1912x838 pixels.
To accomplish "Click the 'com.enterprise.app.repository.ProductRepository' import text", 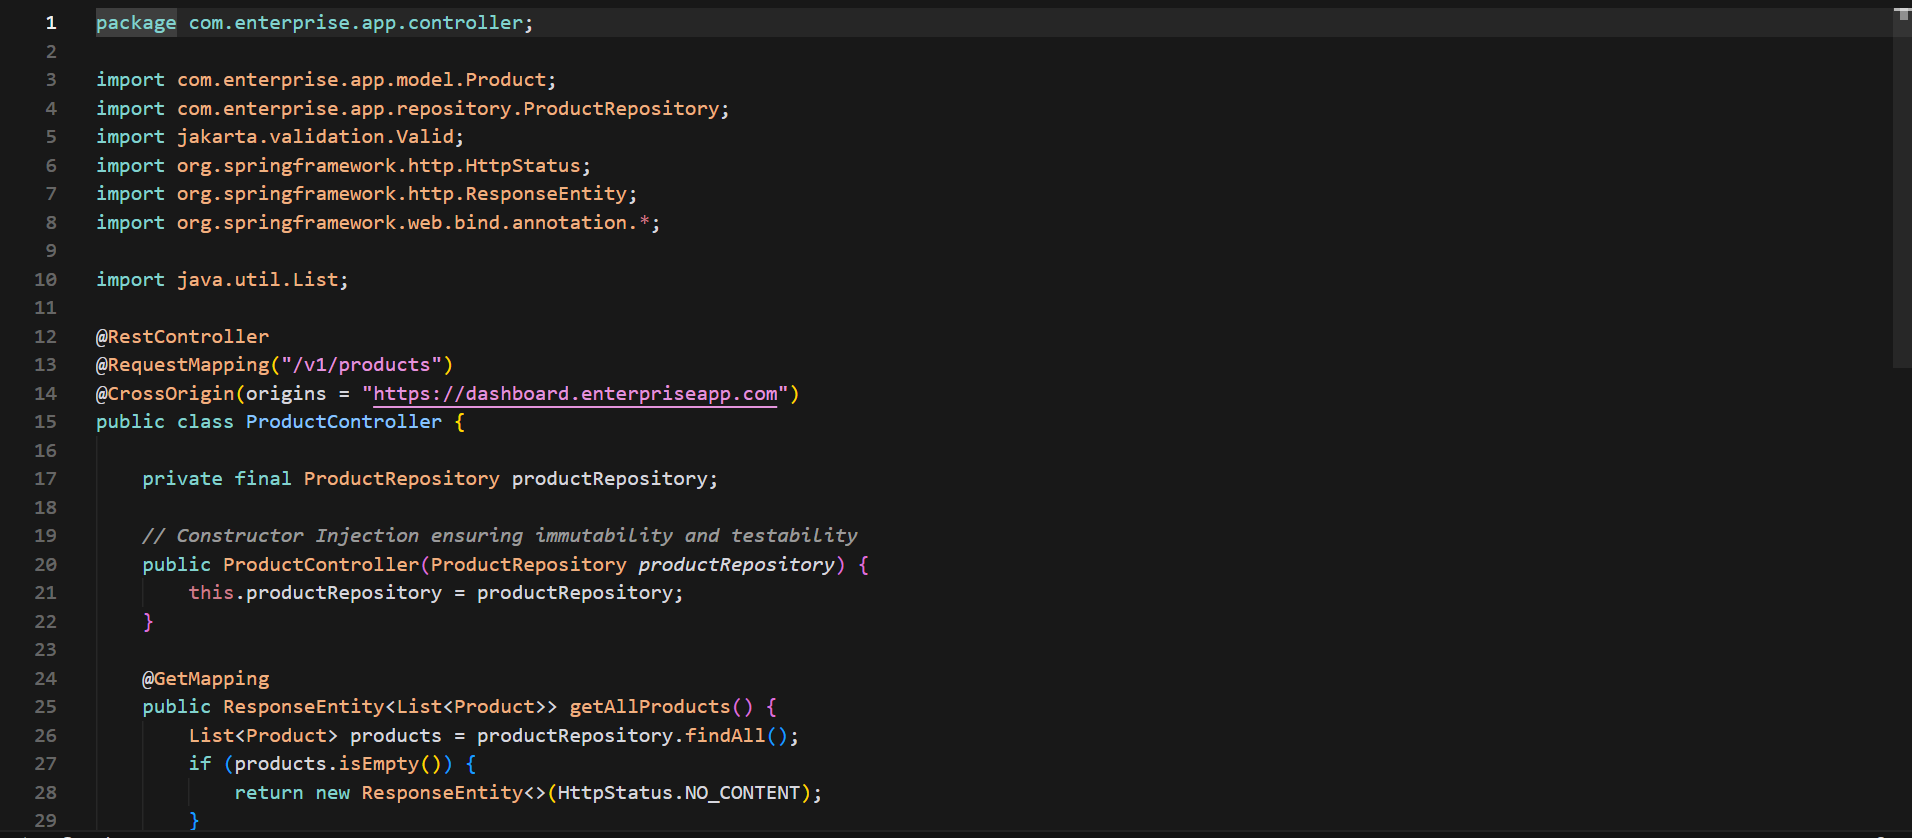I will [449, 109].
